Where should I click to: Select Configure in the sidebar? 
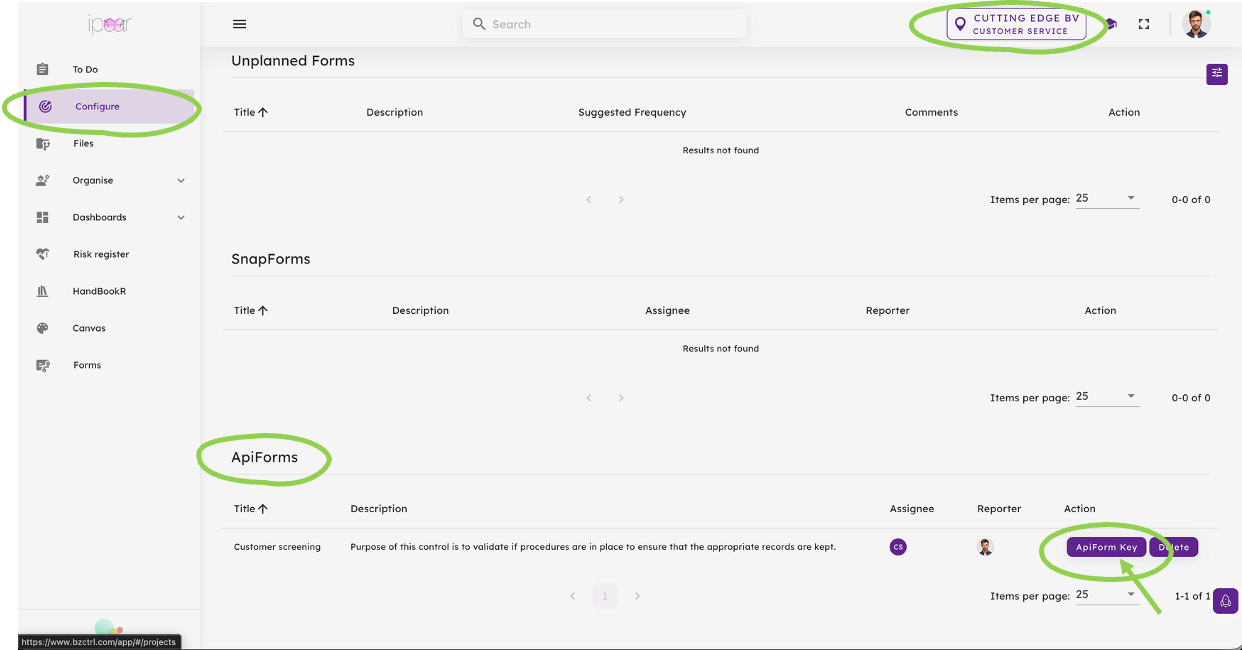pos(108,106)
